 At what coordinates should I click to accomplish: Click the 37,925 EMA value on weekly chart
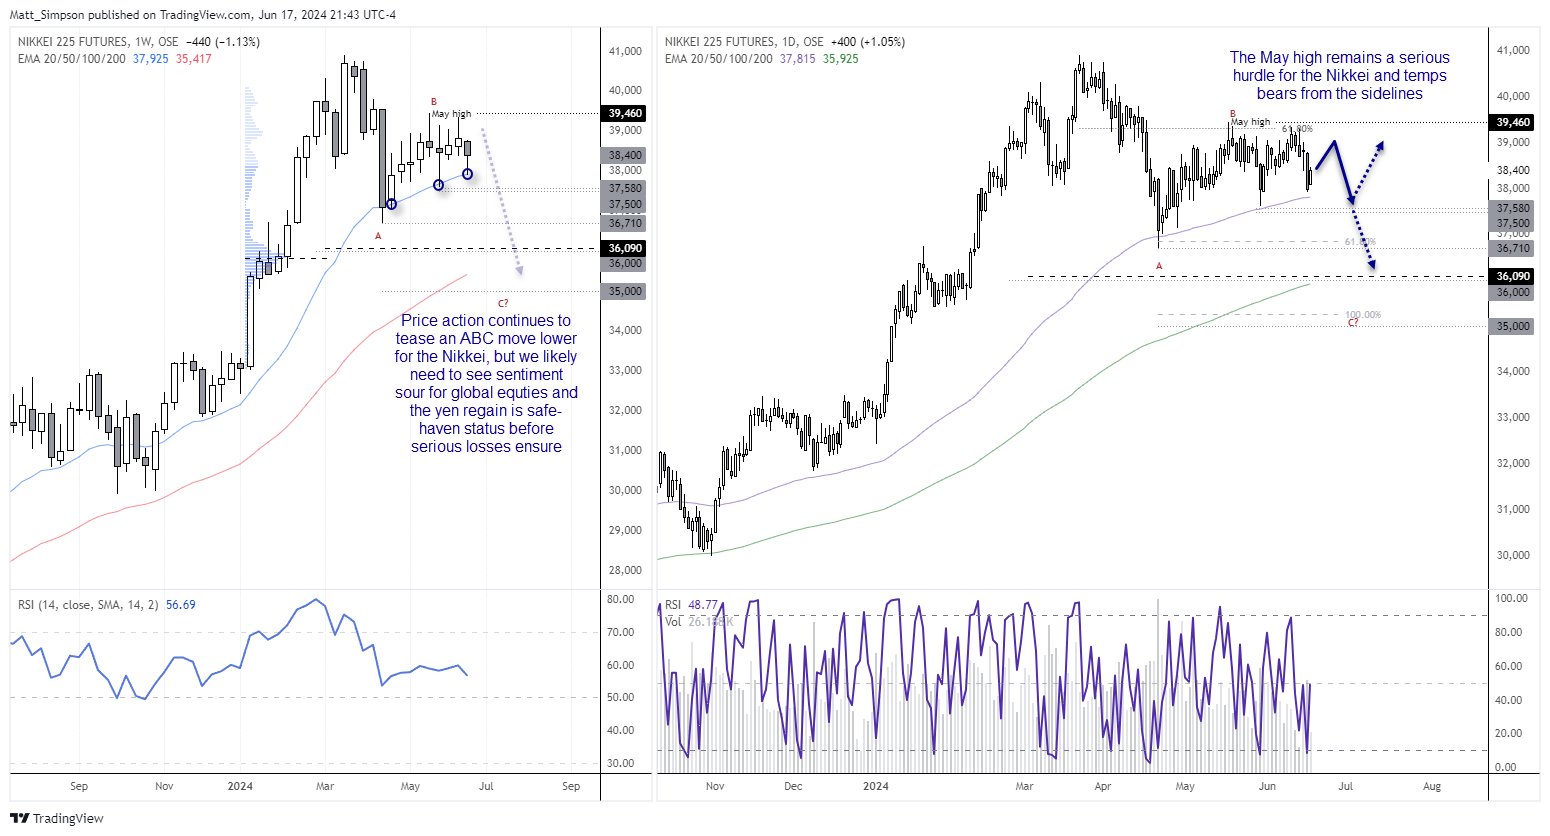[151, 59]
